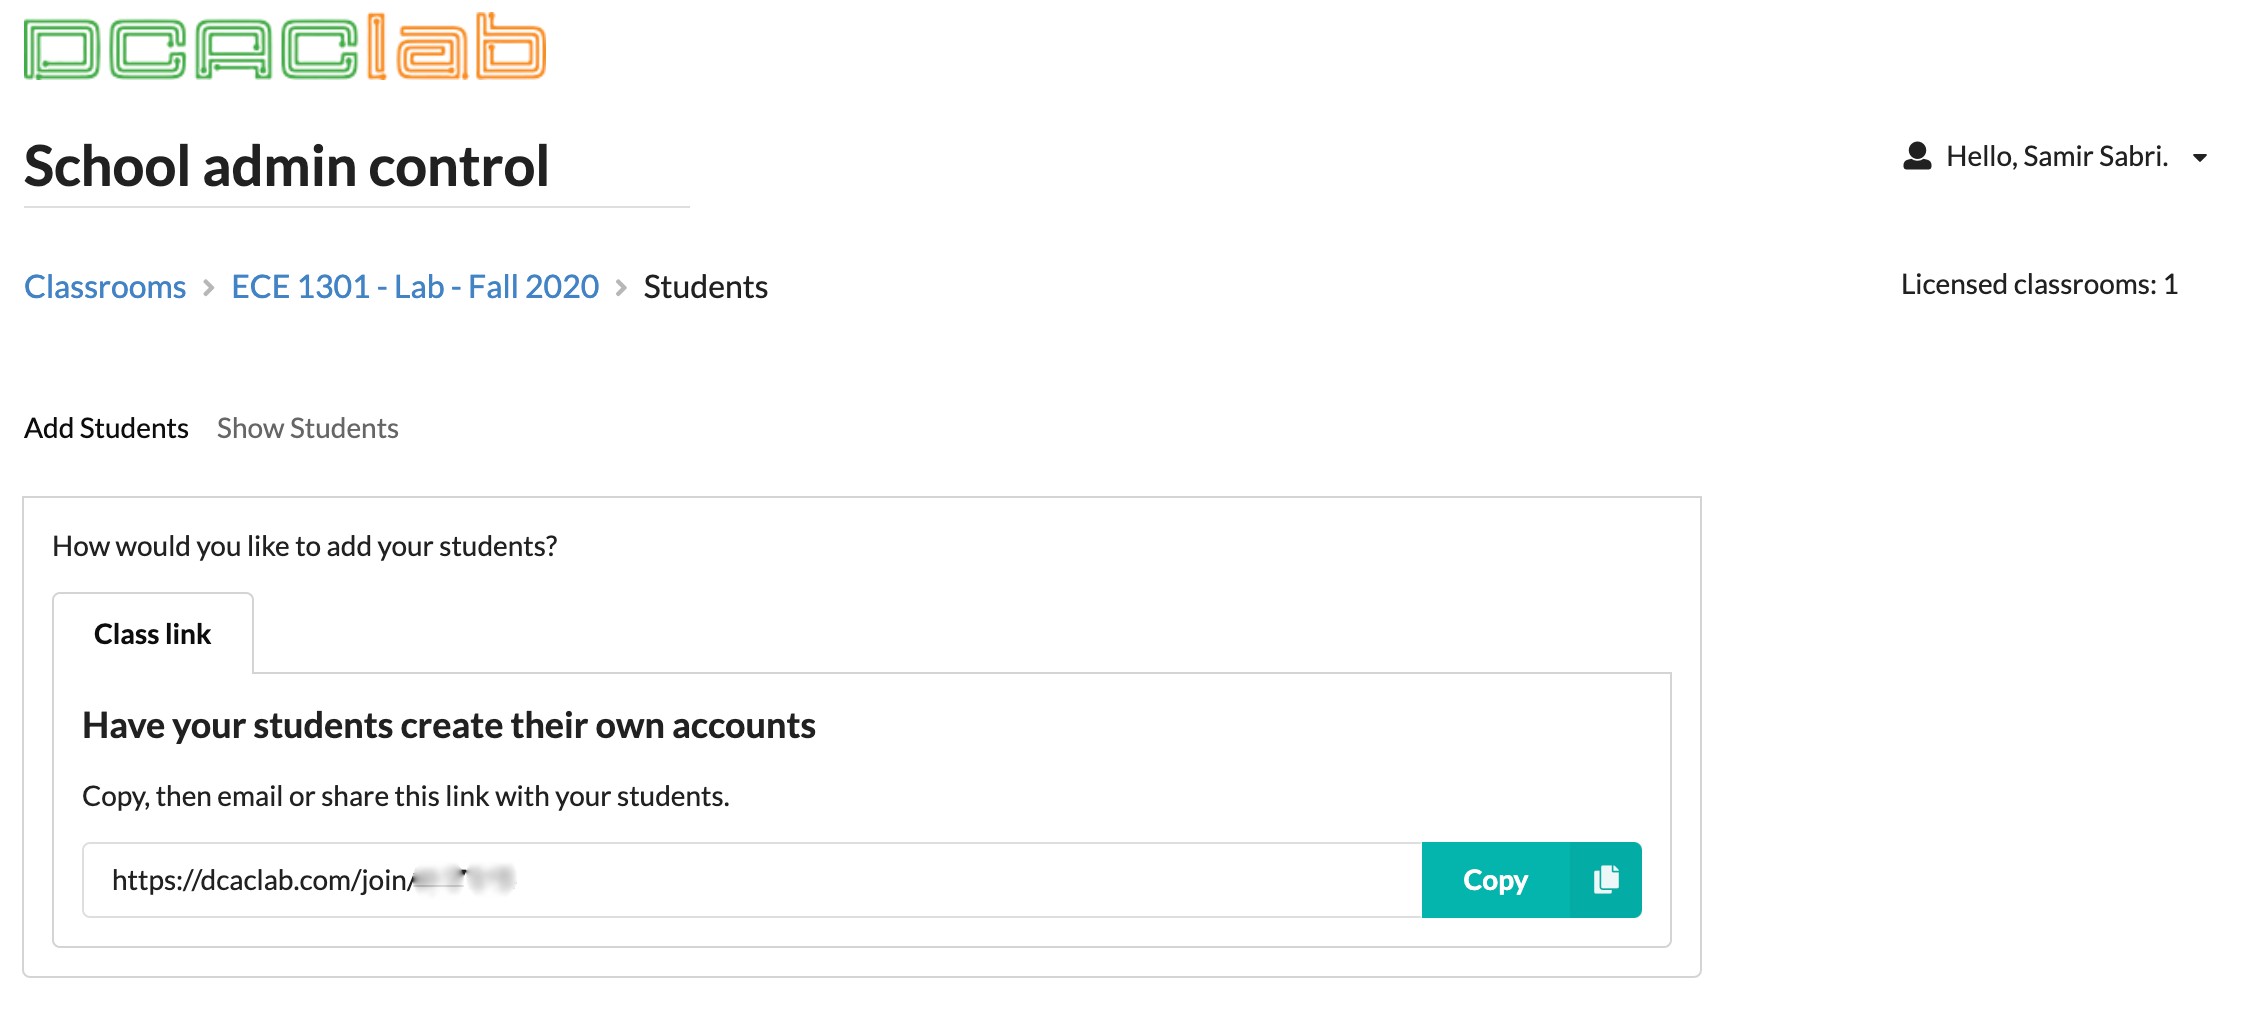Click the avatar icon next to Samir Sabri
Screen dimensions: 2264x1034
1917,156
